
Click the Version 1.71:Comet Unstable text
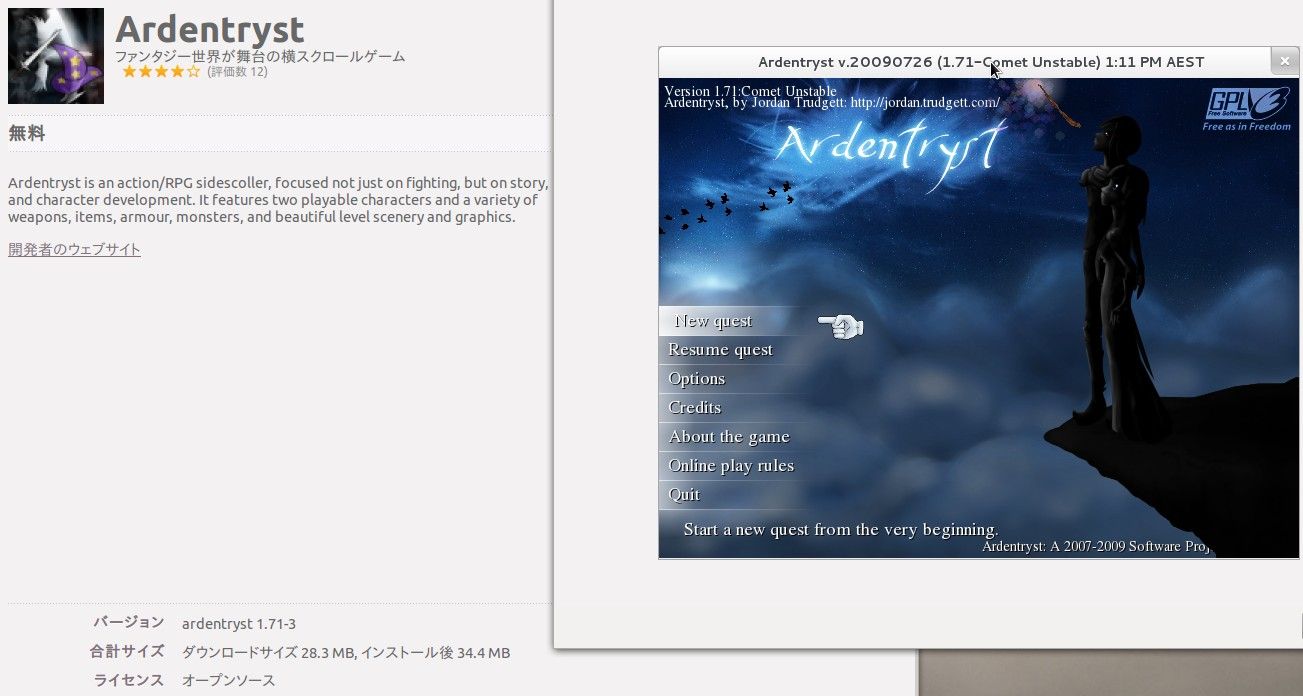click(x=751, y=91)
